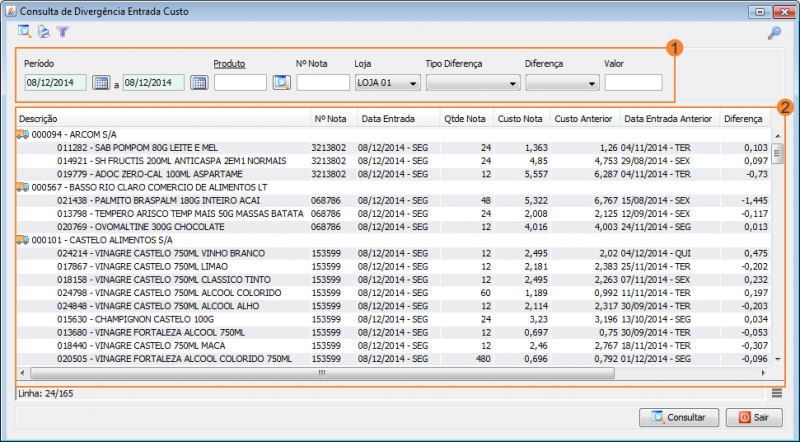Viewport: 800px width, 442px height.
Task: Sort by the Qtde Nota column header
Action: (x=466, y=119)
